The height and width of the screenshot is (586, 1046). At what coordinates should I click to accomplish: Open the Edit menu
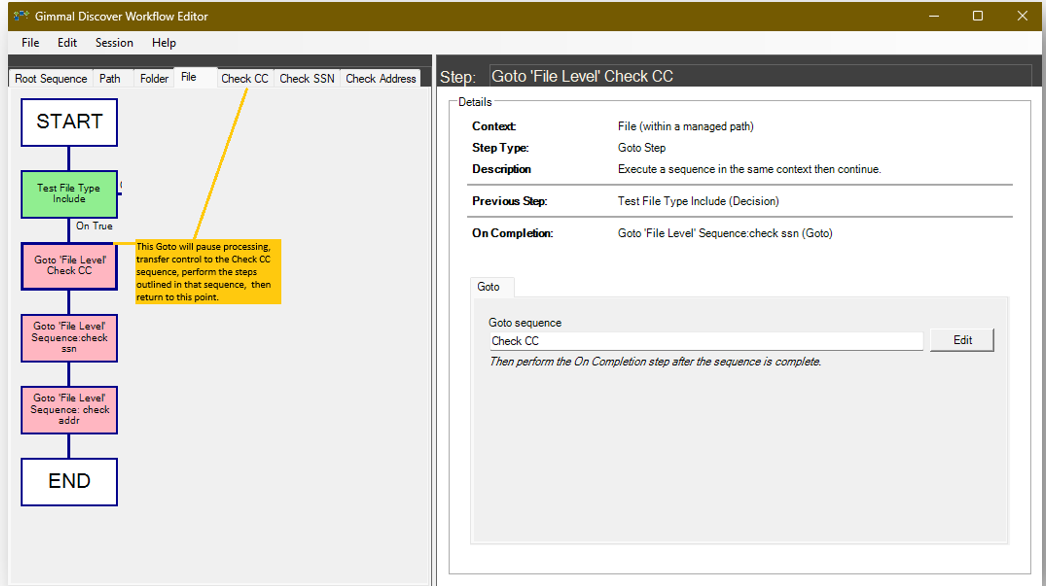[67, 43]
